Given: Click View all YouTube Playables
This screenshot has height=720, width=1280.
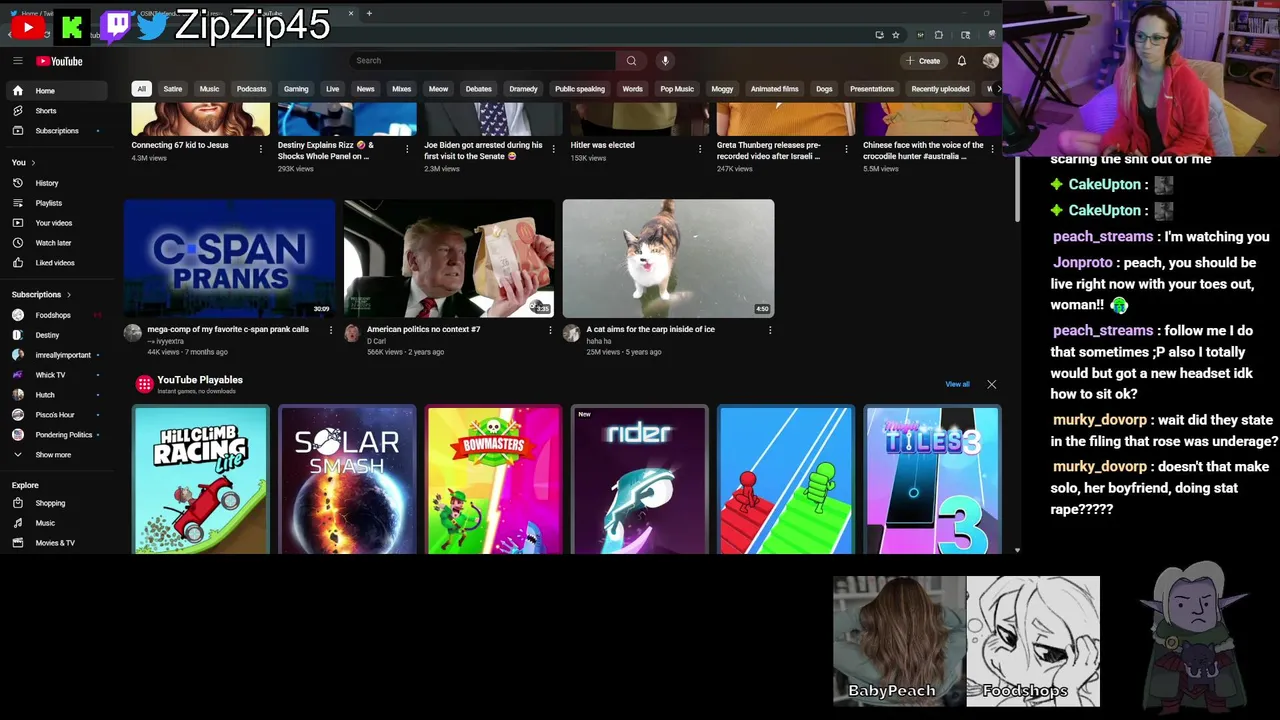Looking at the screenshot, I should point(957,384).
